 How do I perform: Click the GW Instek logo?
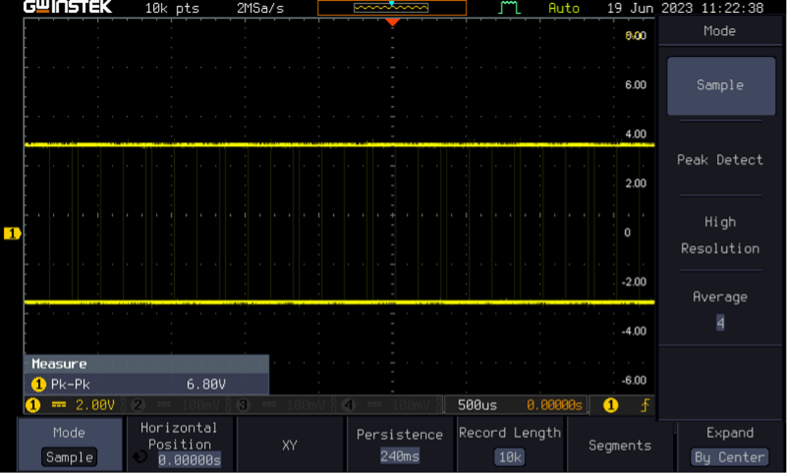click(69, 7)
